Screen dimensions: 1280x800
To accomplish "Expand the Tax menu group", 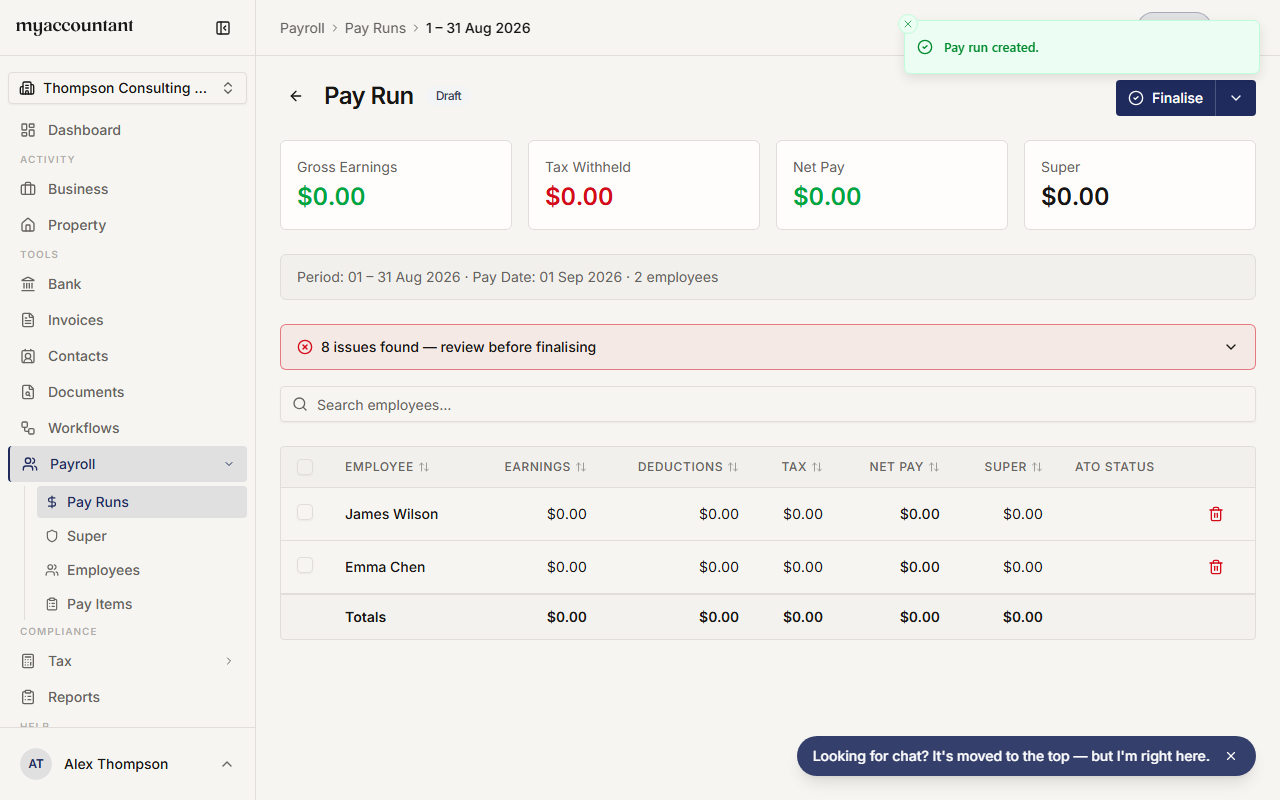I will click(x=229, y=661).
